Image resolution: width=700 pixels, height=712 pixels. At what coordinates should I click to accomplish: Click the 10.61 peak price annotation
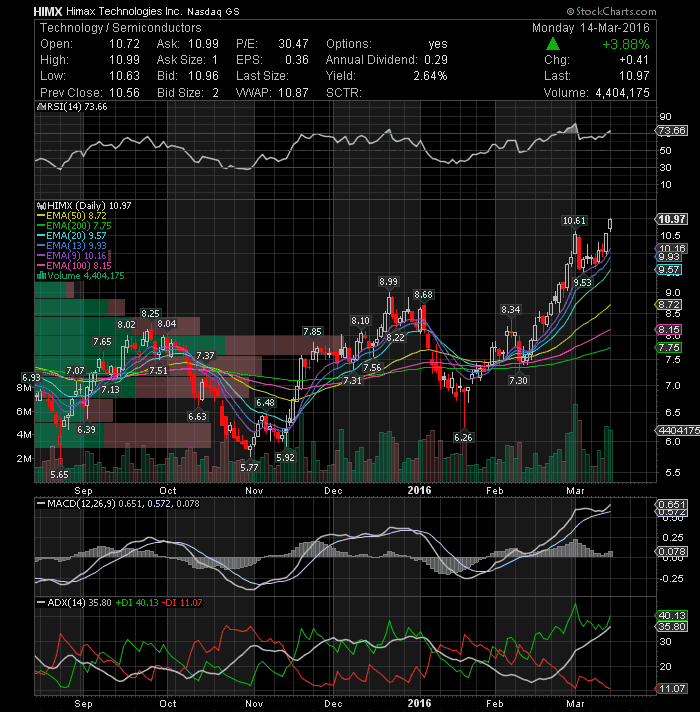pyautogui.click(x=574, y=221)
